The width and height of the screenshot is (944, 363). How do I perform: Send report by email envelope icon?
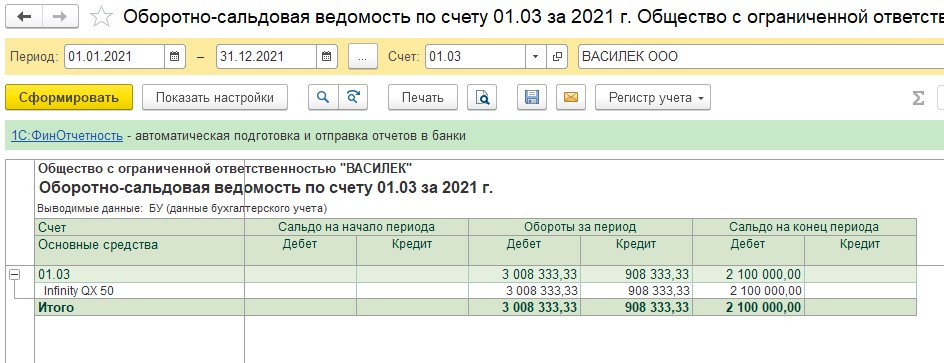click(x=571, y=98)
